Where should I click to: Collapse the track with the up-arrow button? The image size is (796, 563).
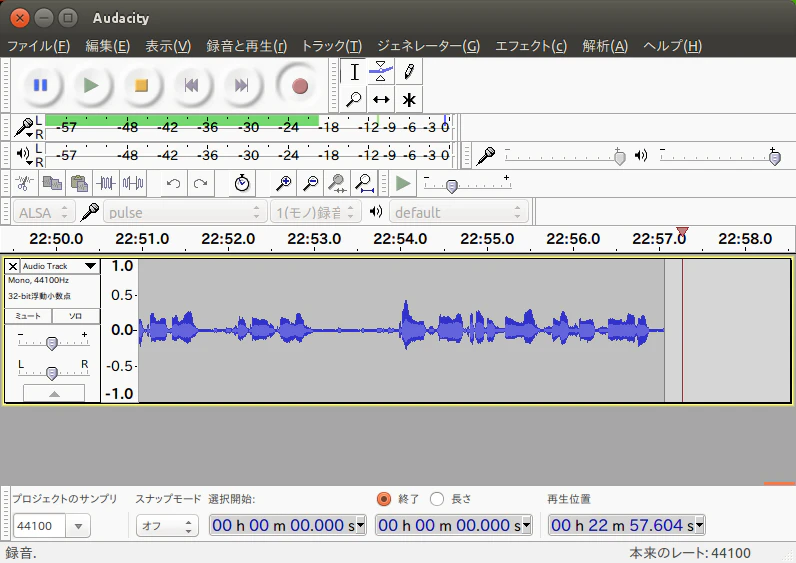point(54,393)
